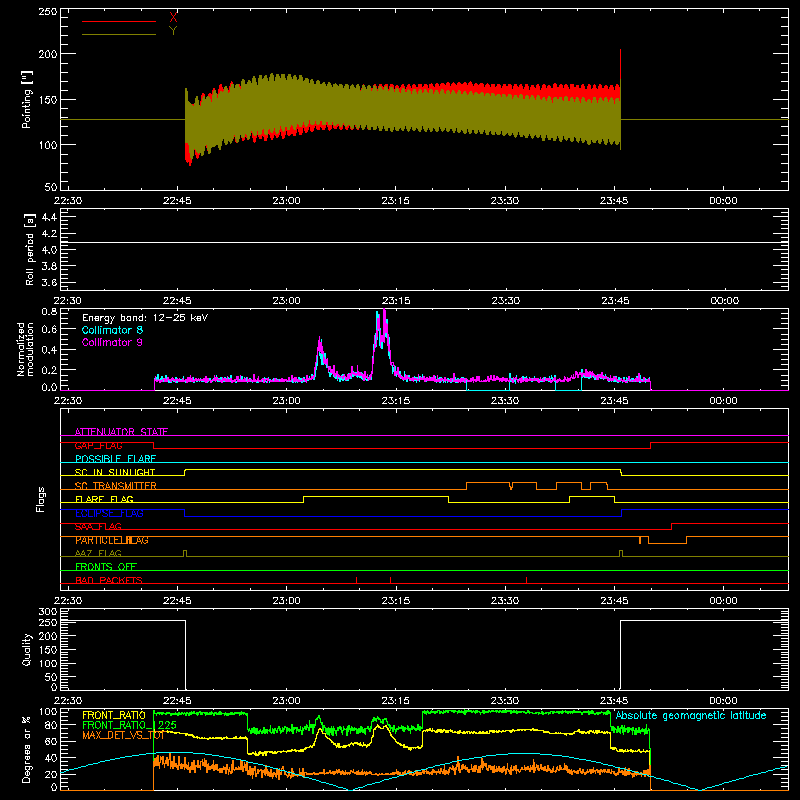Click the red X legend label
This screenshot has width=800, height=800.
pos(173,18)
